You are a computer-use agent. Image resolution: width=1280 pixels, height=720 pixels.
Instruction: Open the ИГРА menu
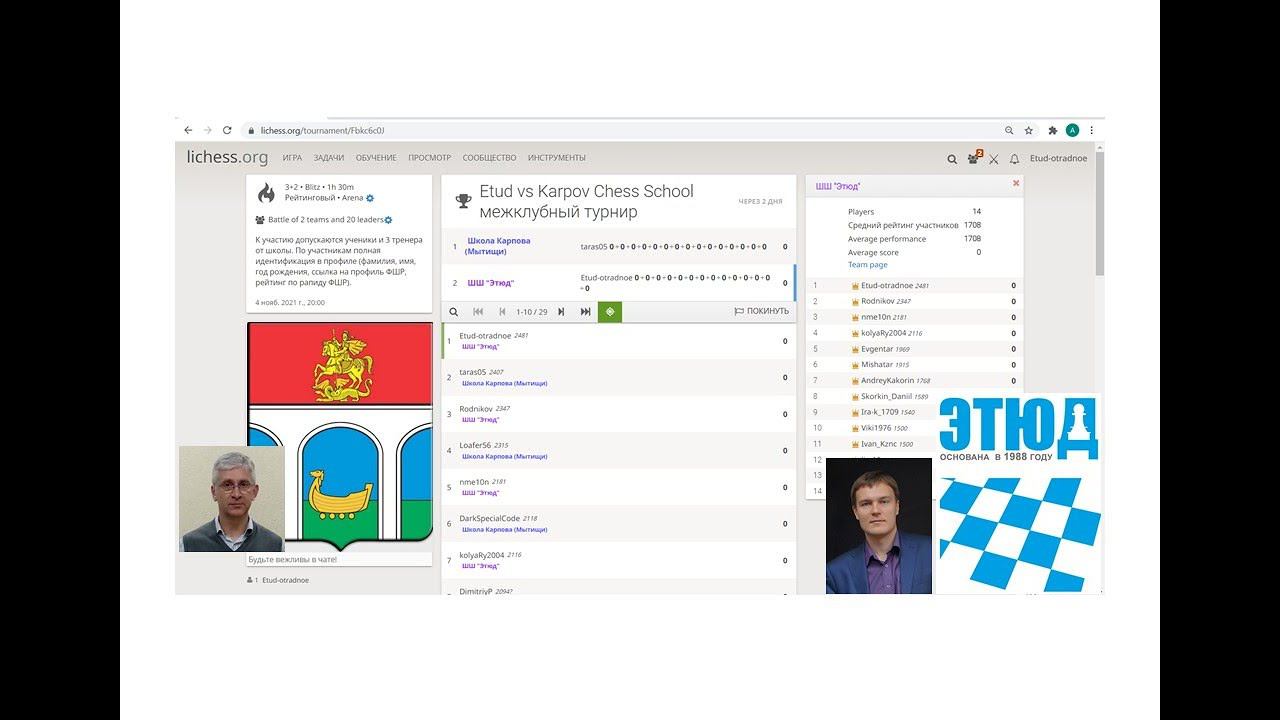pos(292,158)
